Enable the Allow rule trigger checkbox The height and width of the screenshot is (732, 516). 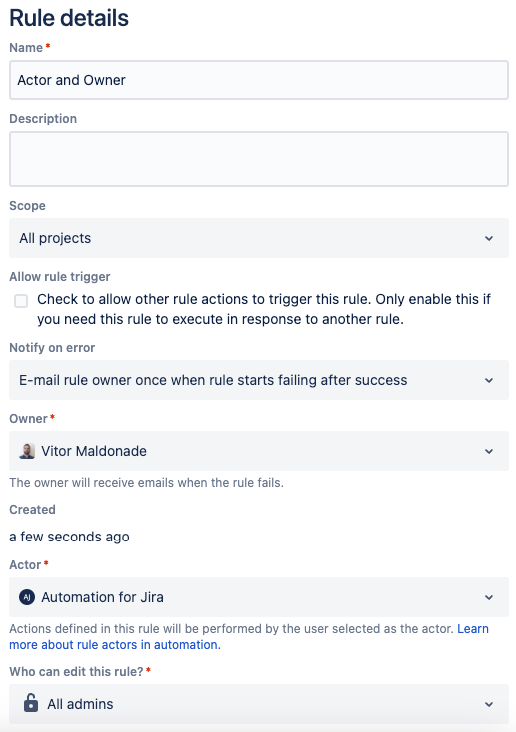21,301
